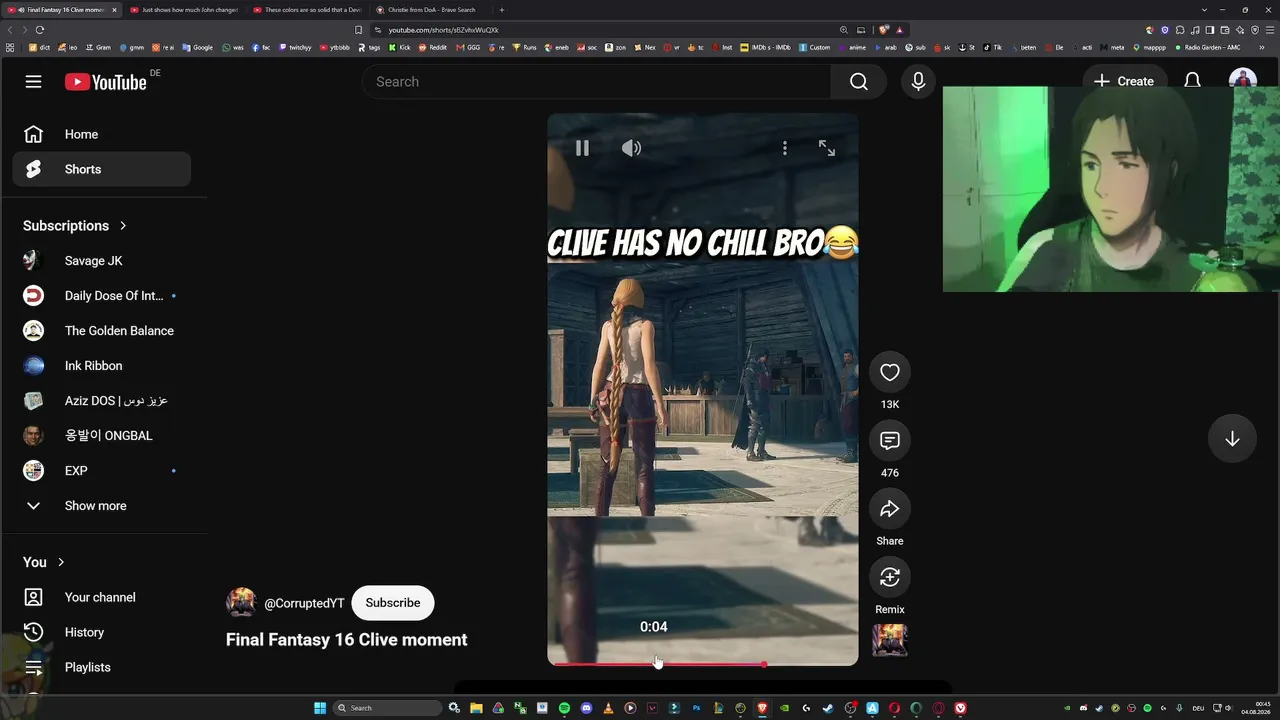This screenshot has height=720, width=1280.
Task: Open the Ink Ribbon subscription
Action: (101, 366)
